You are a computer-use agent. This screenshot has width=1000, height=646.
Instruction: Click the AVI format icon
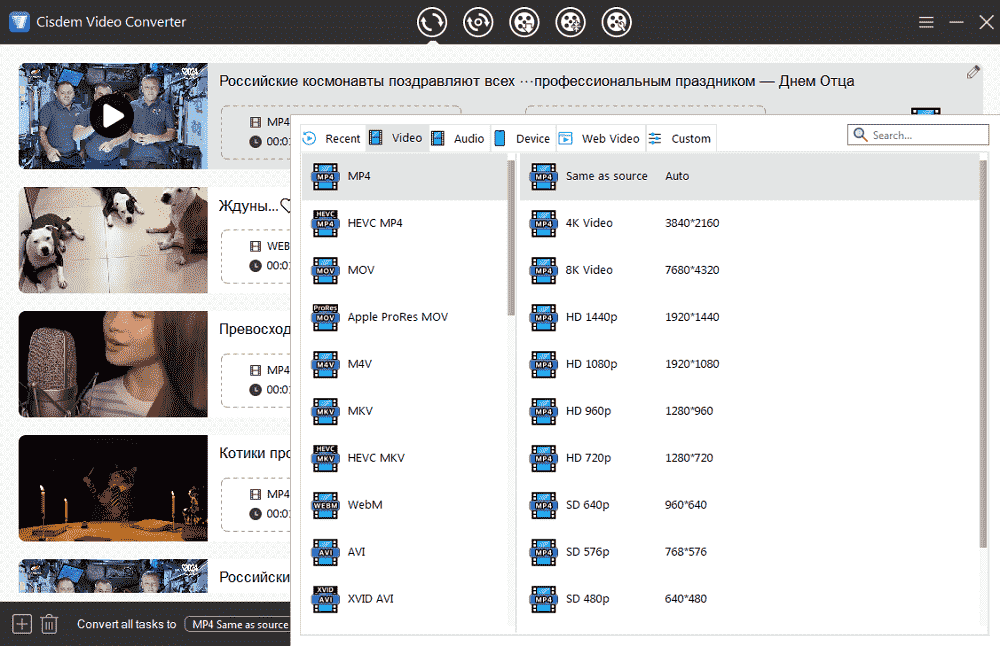click(x=325, y=552)
